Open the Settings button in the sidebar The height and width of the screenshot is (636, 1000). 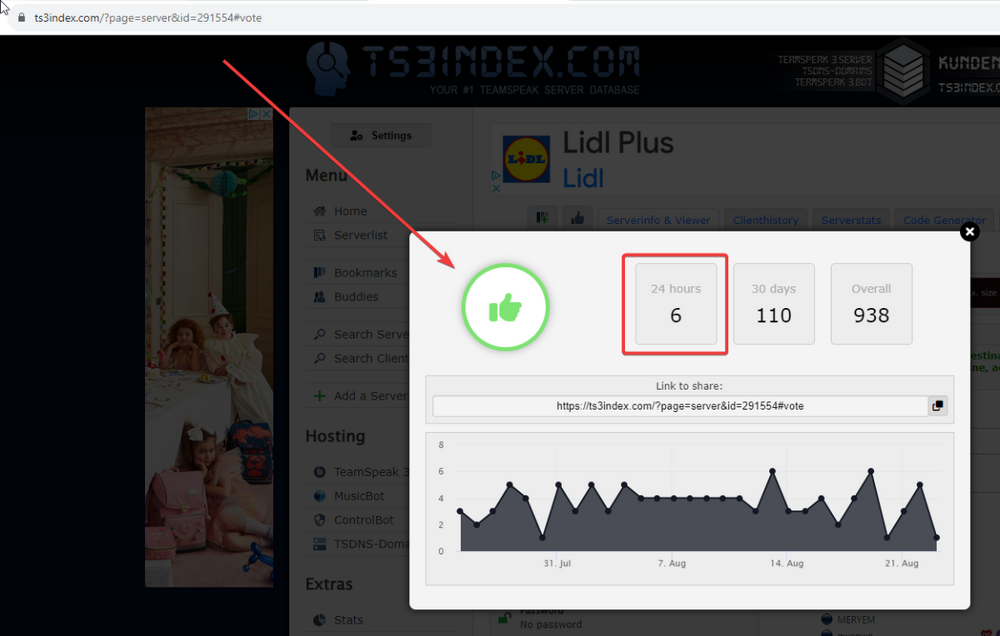[380, 136]
